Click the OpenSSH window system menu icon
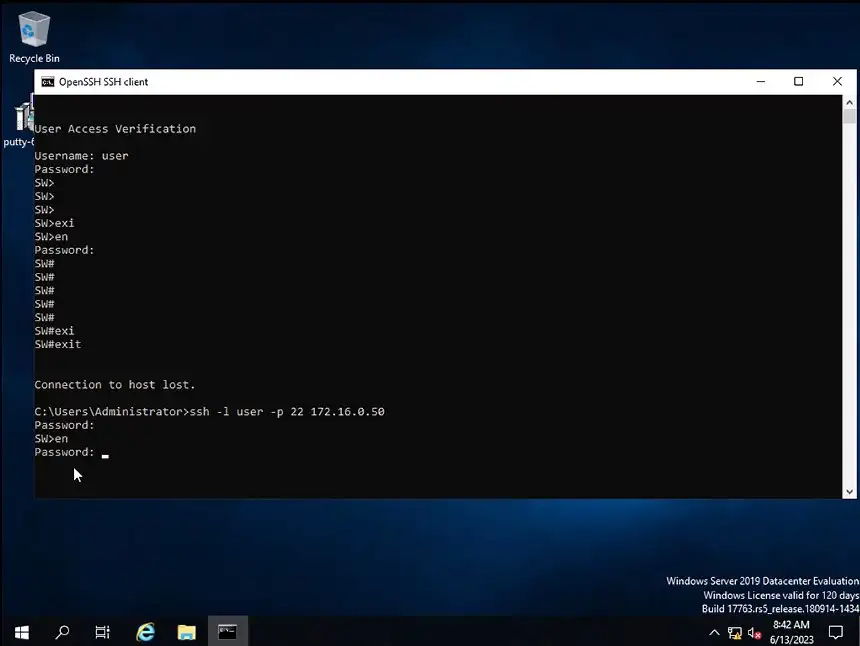This screenshot has height=646, width=860. (x=47, y=82)
